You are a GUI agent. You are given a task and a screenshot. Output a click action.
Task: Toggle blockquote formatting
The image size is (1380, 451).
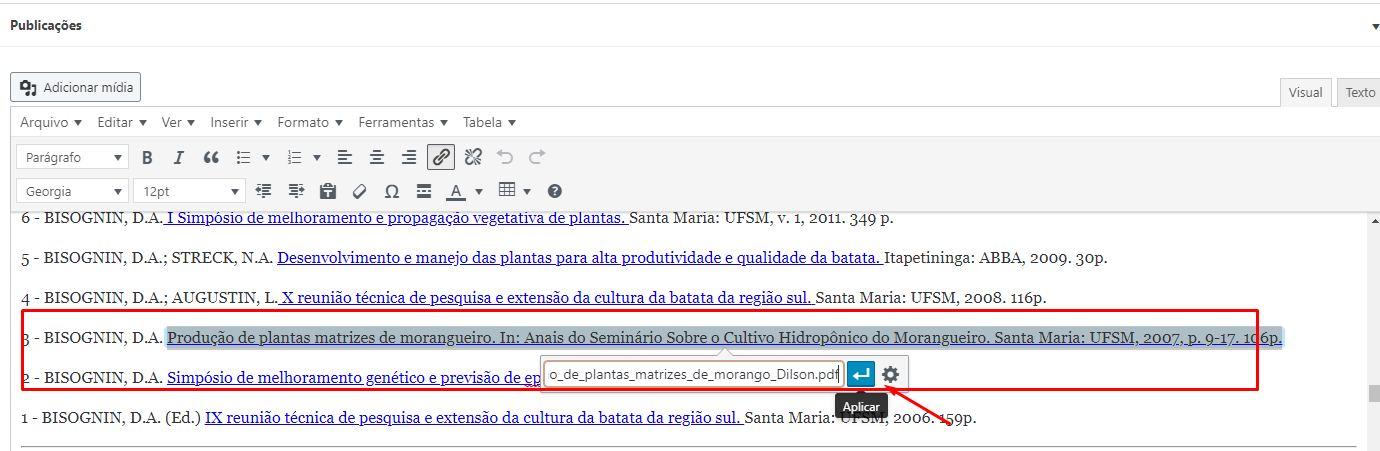tap(211, 157)
